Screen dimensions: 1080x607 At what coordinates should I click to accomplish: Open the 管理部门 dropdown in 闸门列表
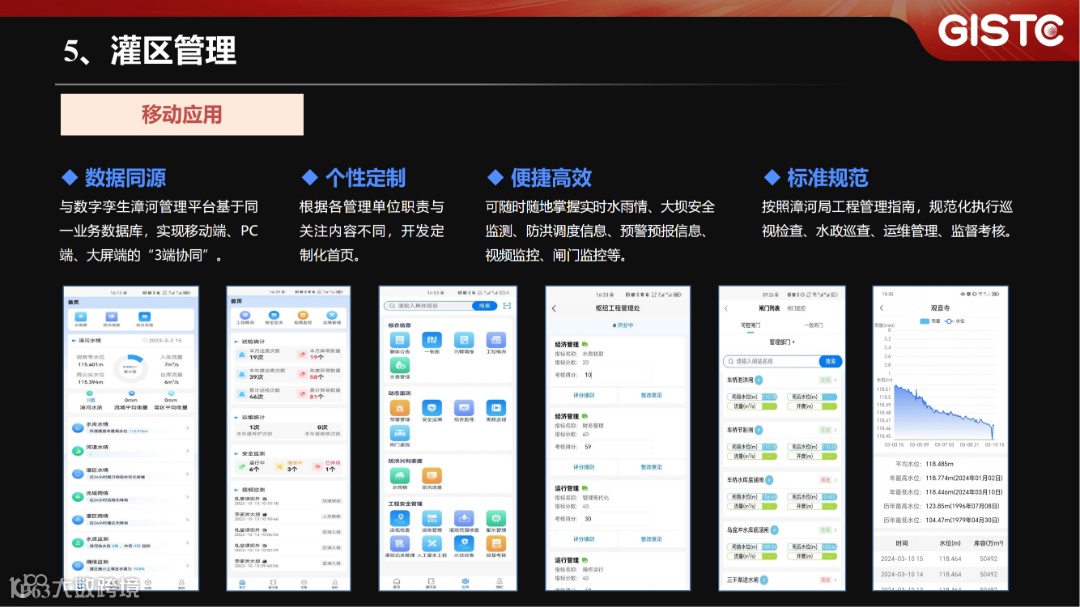(x=782, y=342)
